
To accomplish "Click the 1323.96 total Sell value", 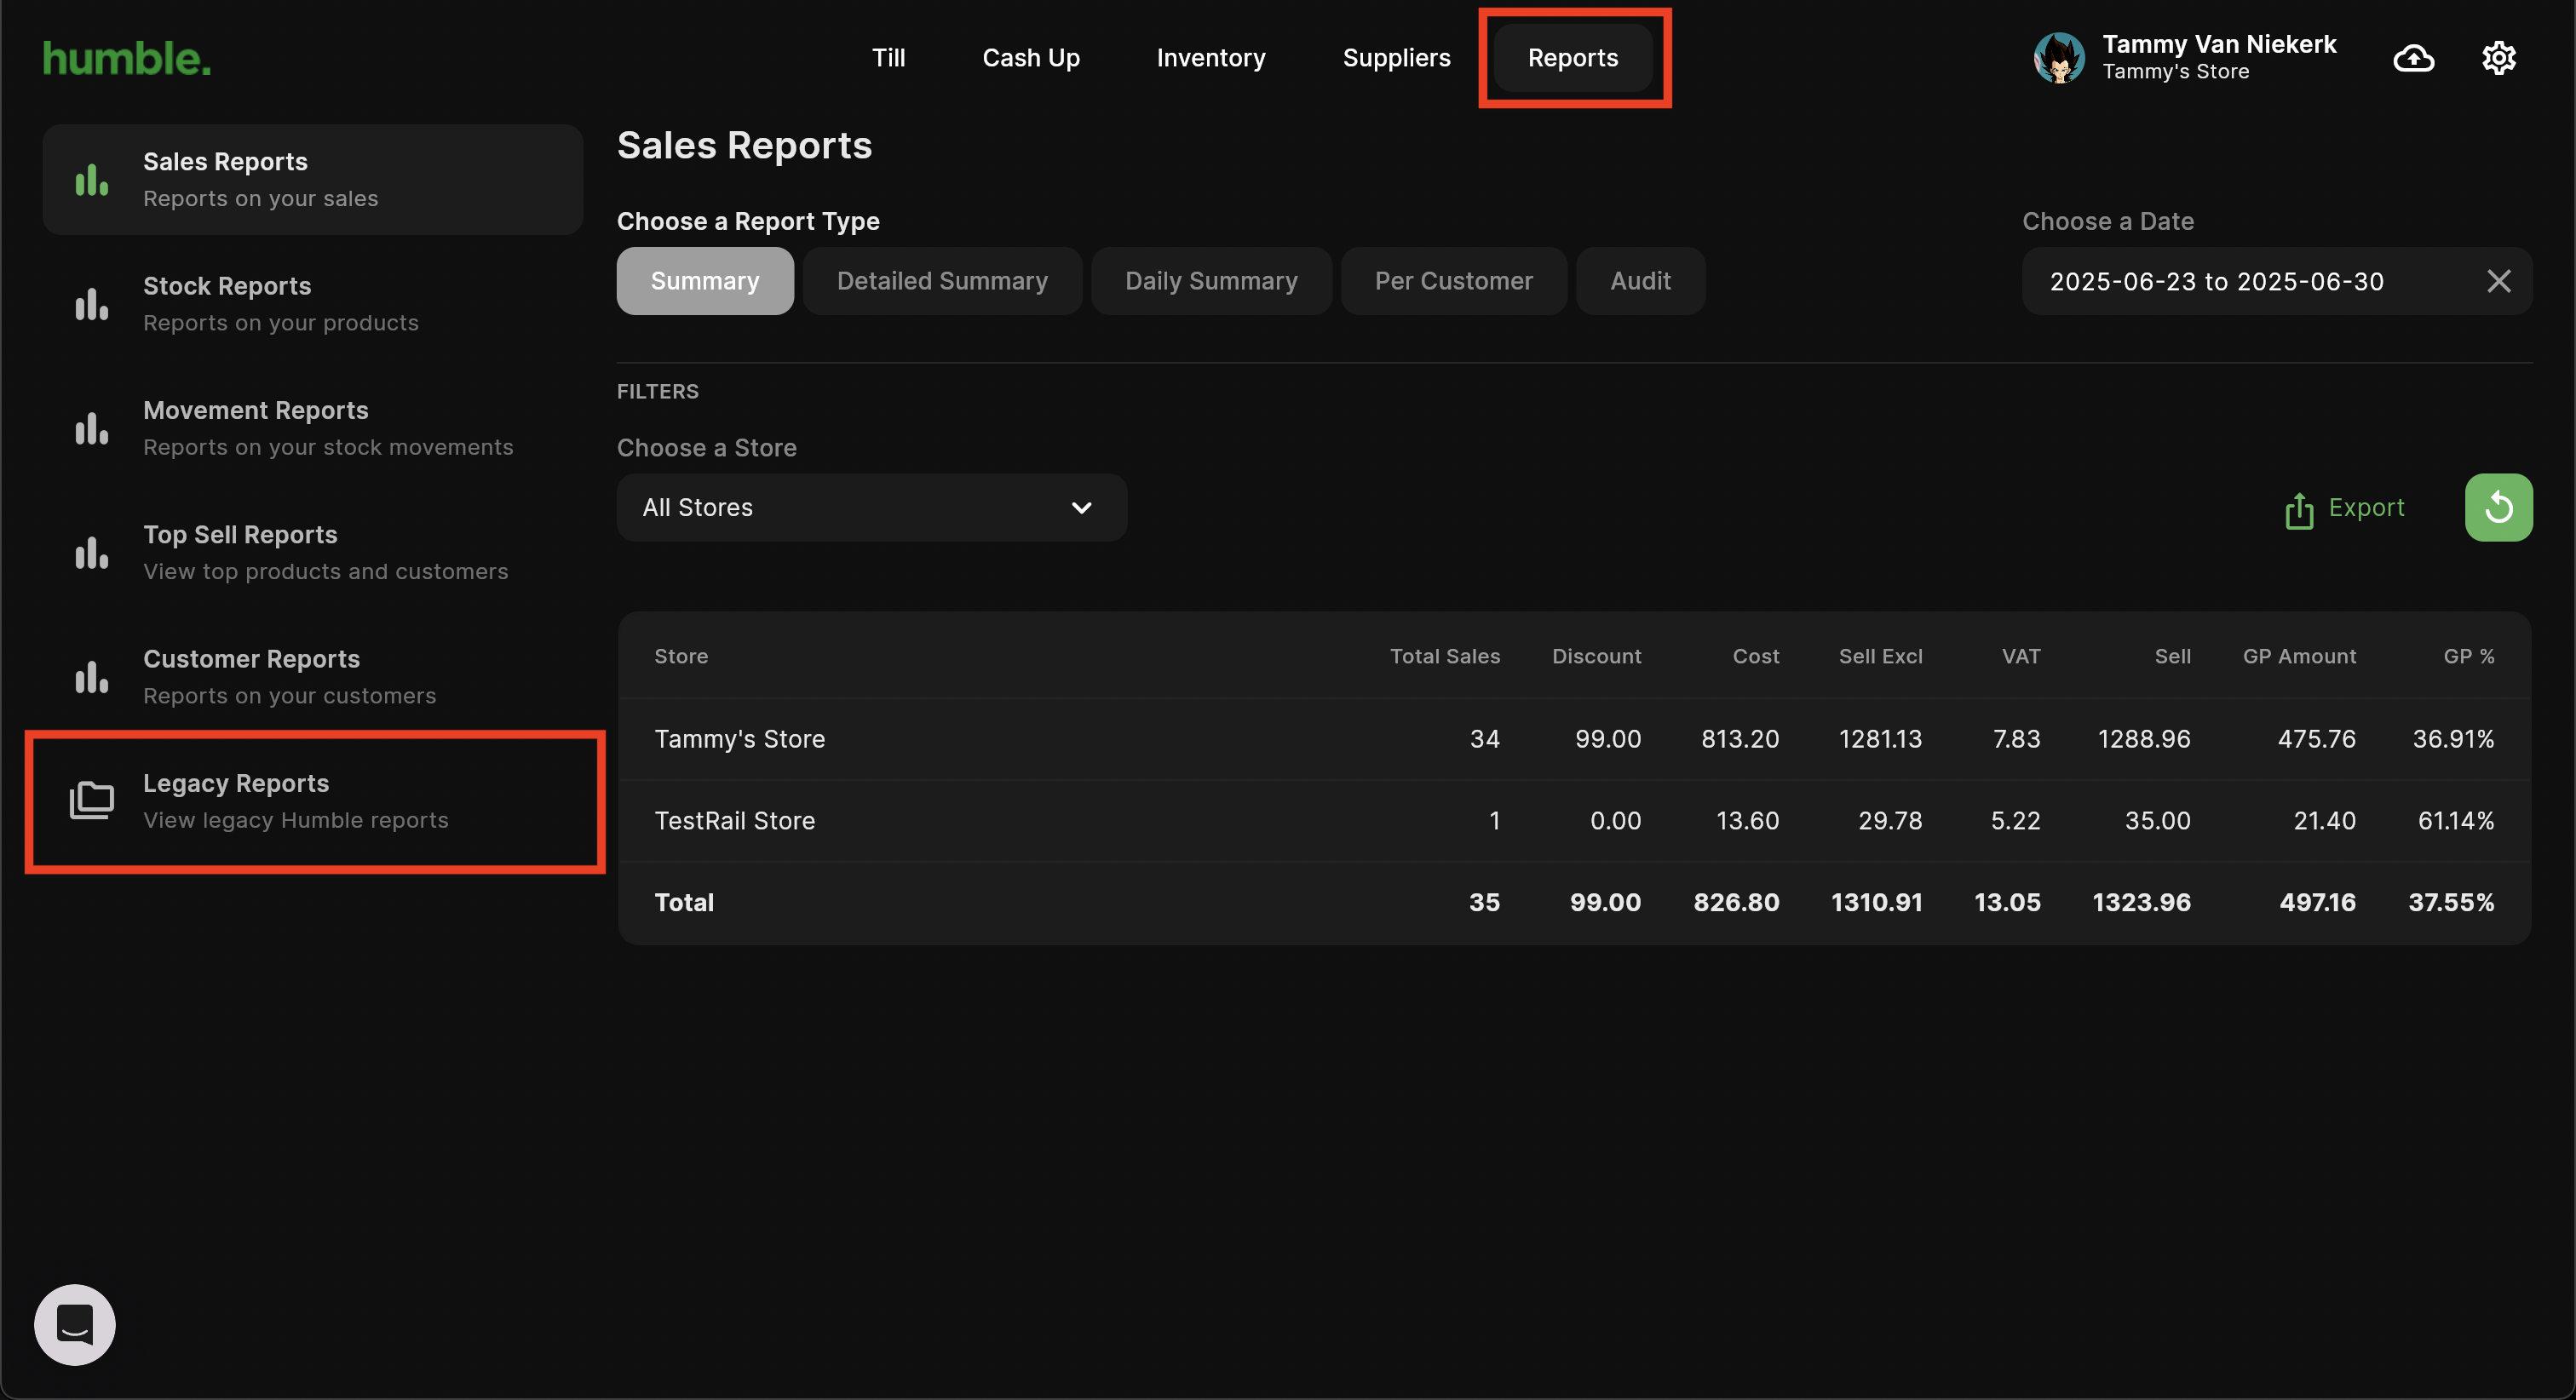I will coord(2141,902).
